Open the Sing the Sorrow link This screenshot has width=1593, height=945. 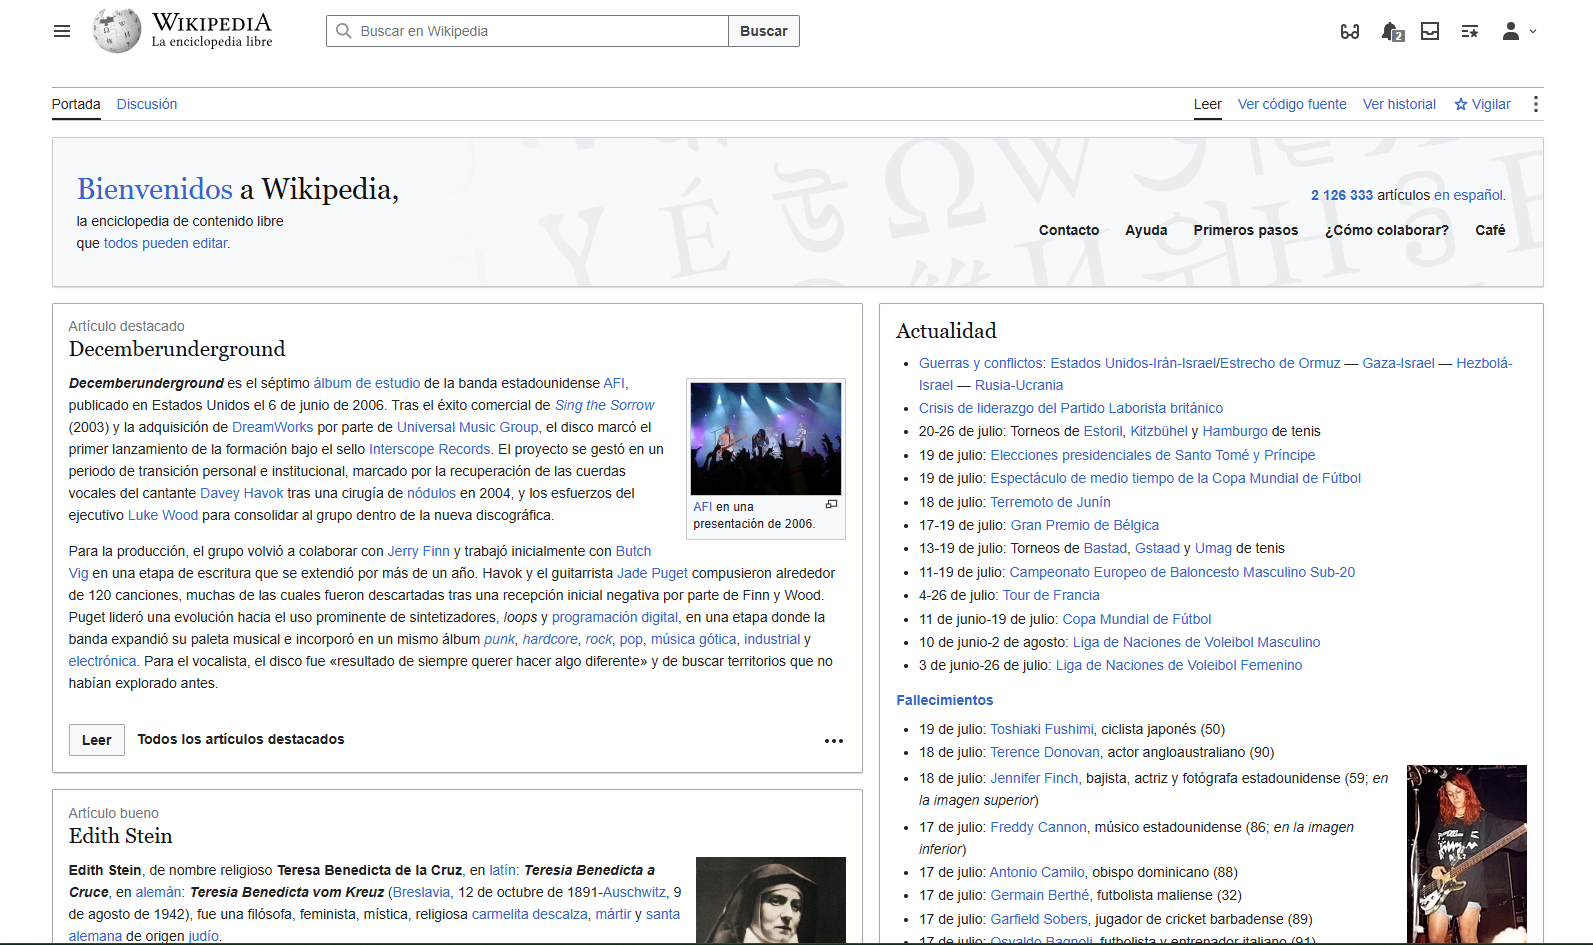pos(605,405)
